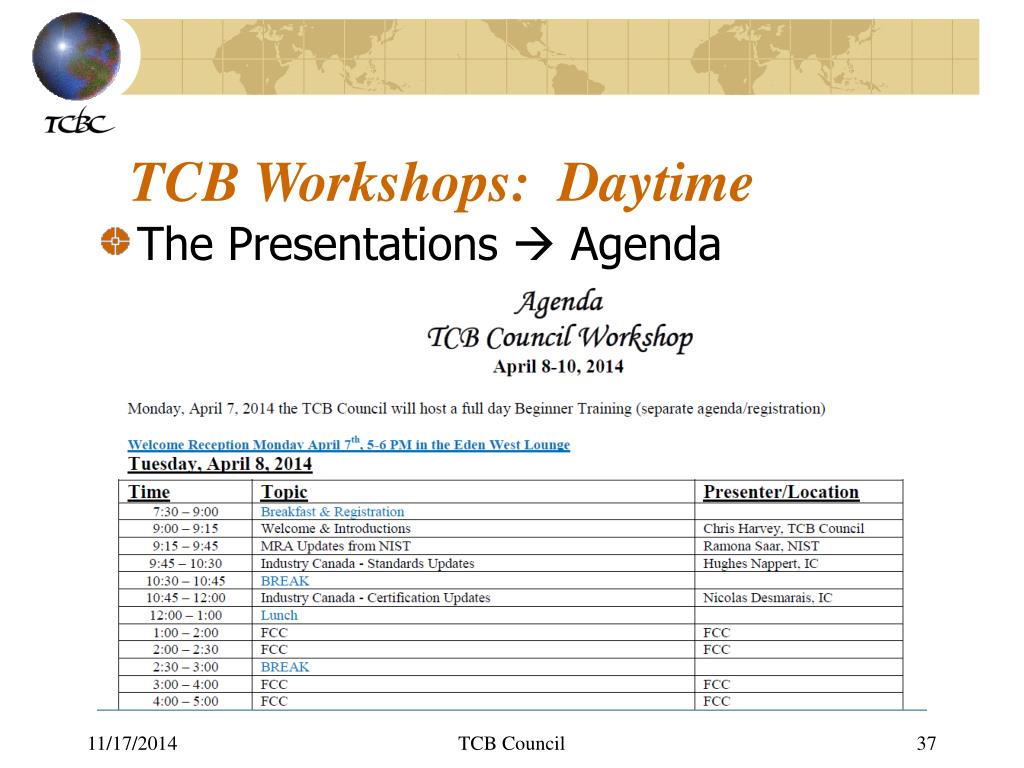Click 'The Presentations → Agenda' heading
Image resolution: width=1024 pixels, height=768 pixels.
428,244
